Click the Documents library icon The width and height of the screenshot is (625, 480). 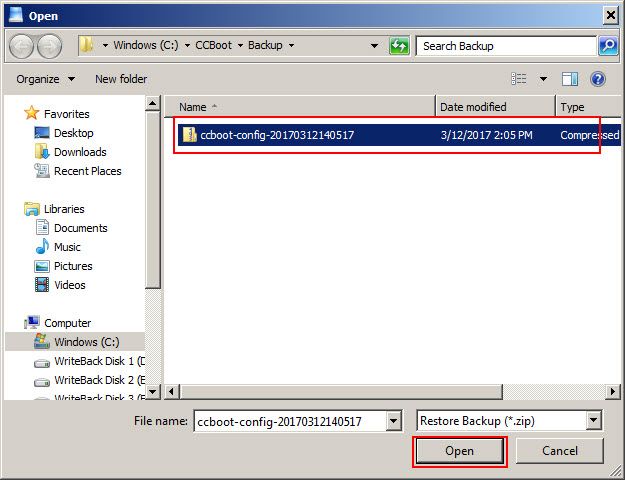42,228
